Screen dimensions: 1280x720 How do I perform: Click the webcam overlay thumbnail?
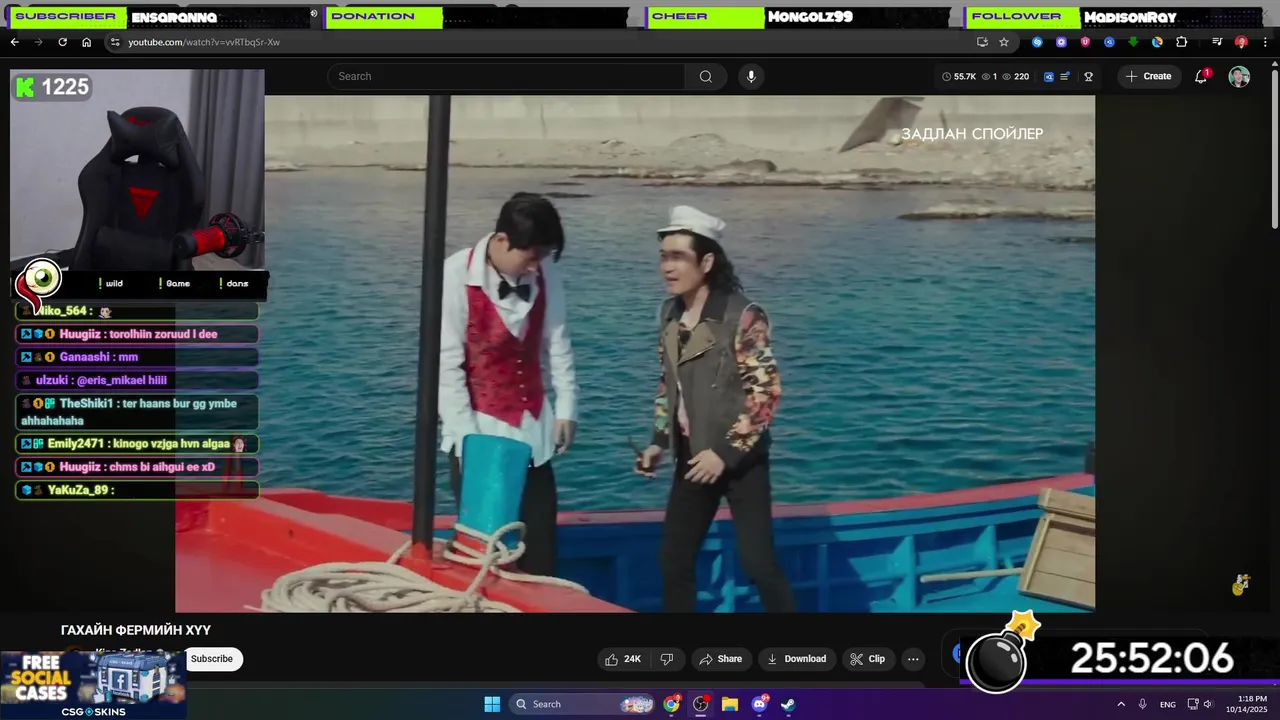[138, 171]
